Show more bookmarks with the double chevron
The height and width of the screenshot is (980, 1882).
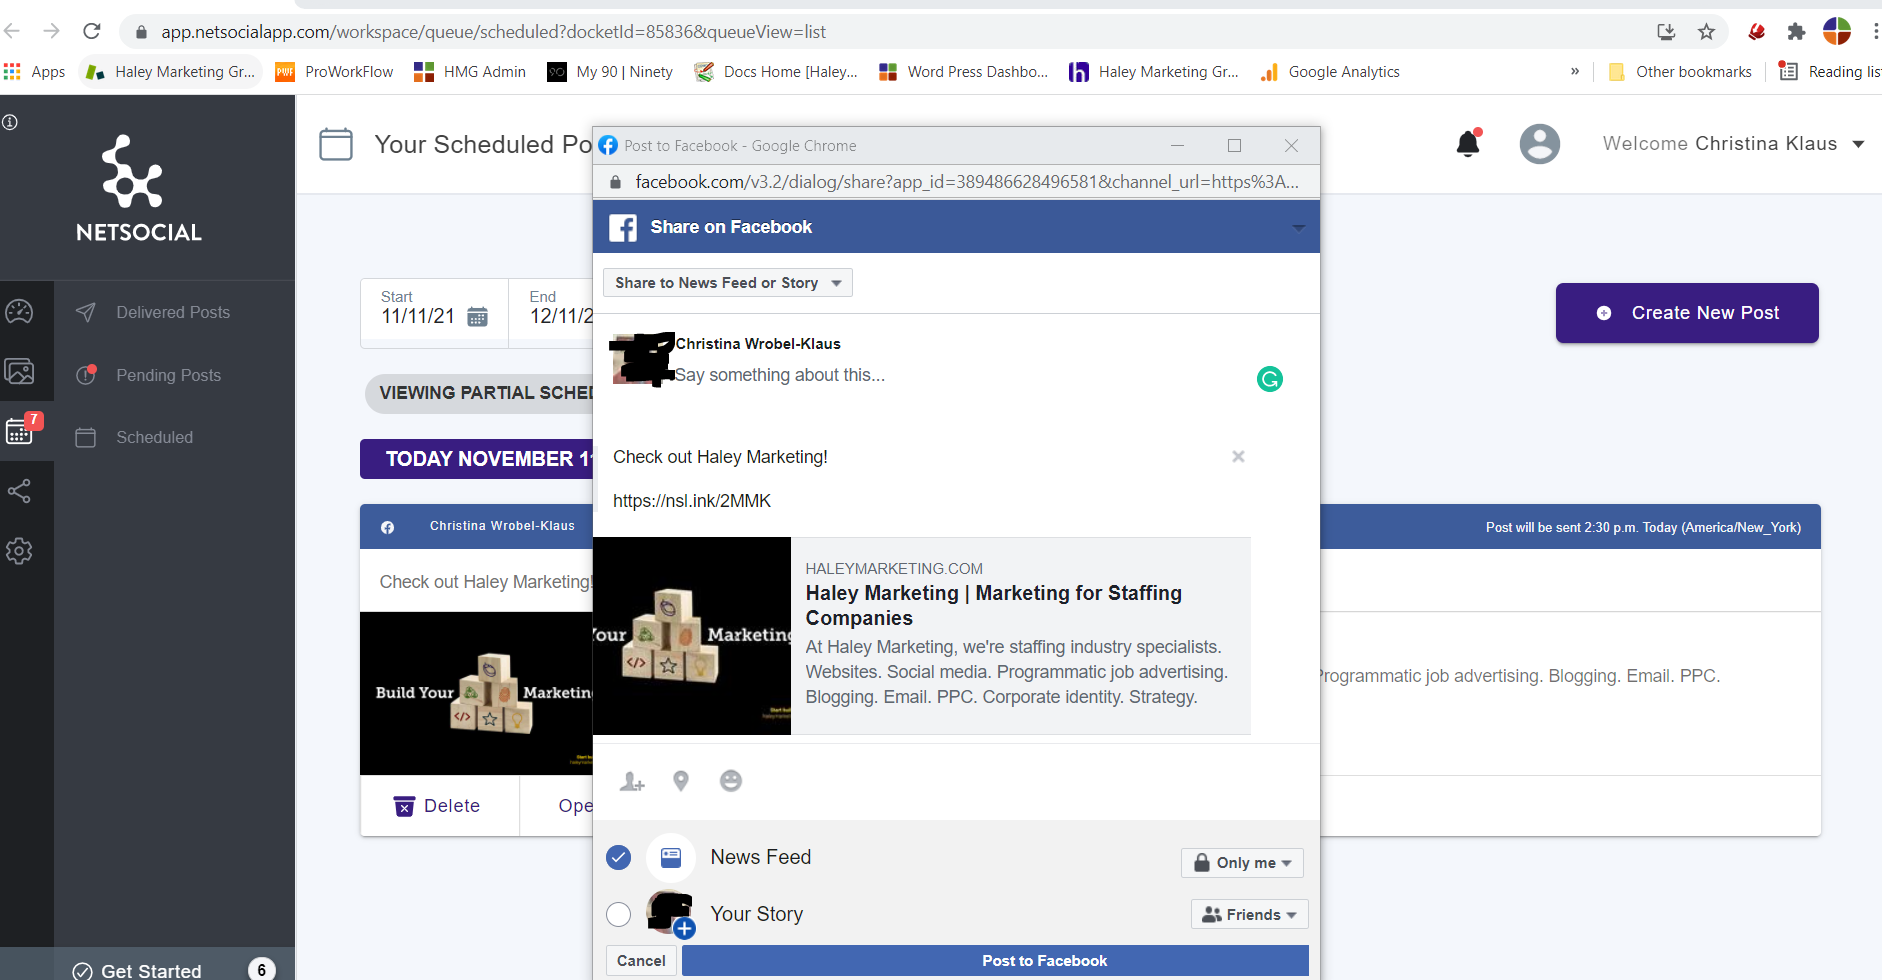tap(1575, 71)
